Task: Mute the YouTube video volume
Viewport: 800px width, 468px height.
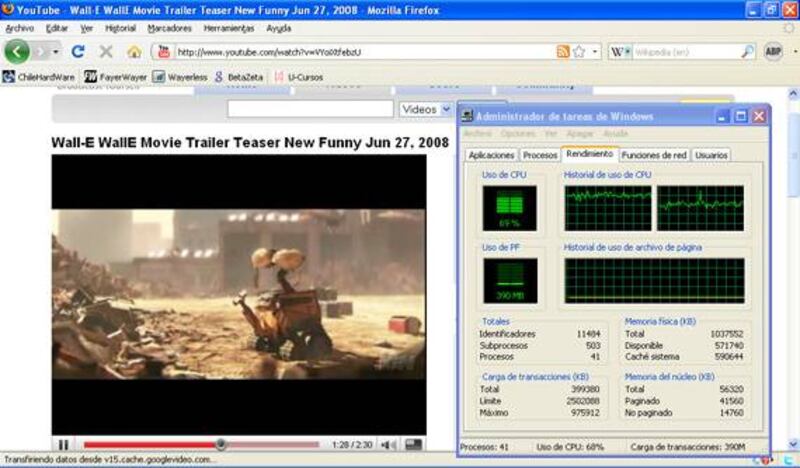Action: point(388,445)
